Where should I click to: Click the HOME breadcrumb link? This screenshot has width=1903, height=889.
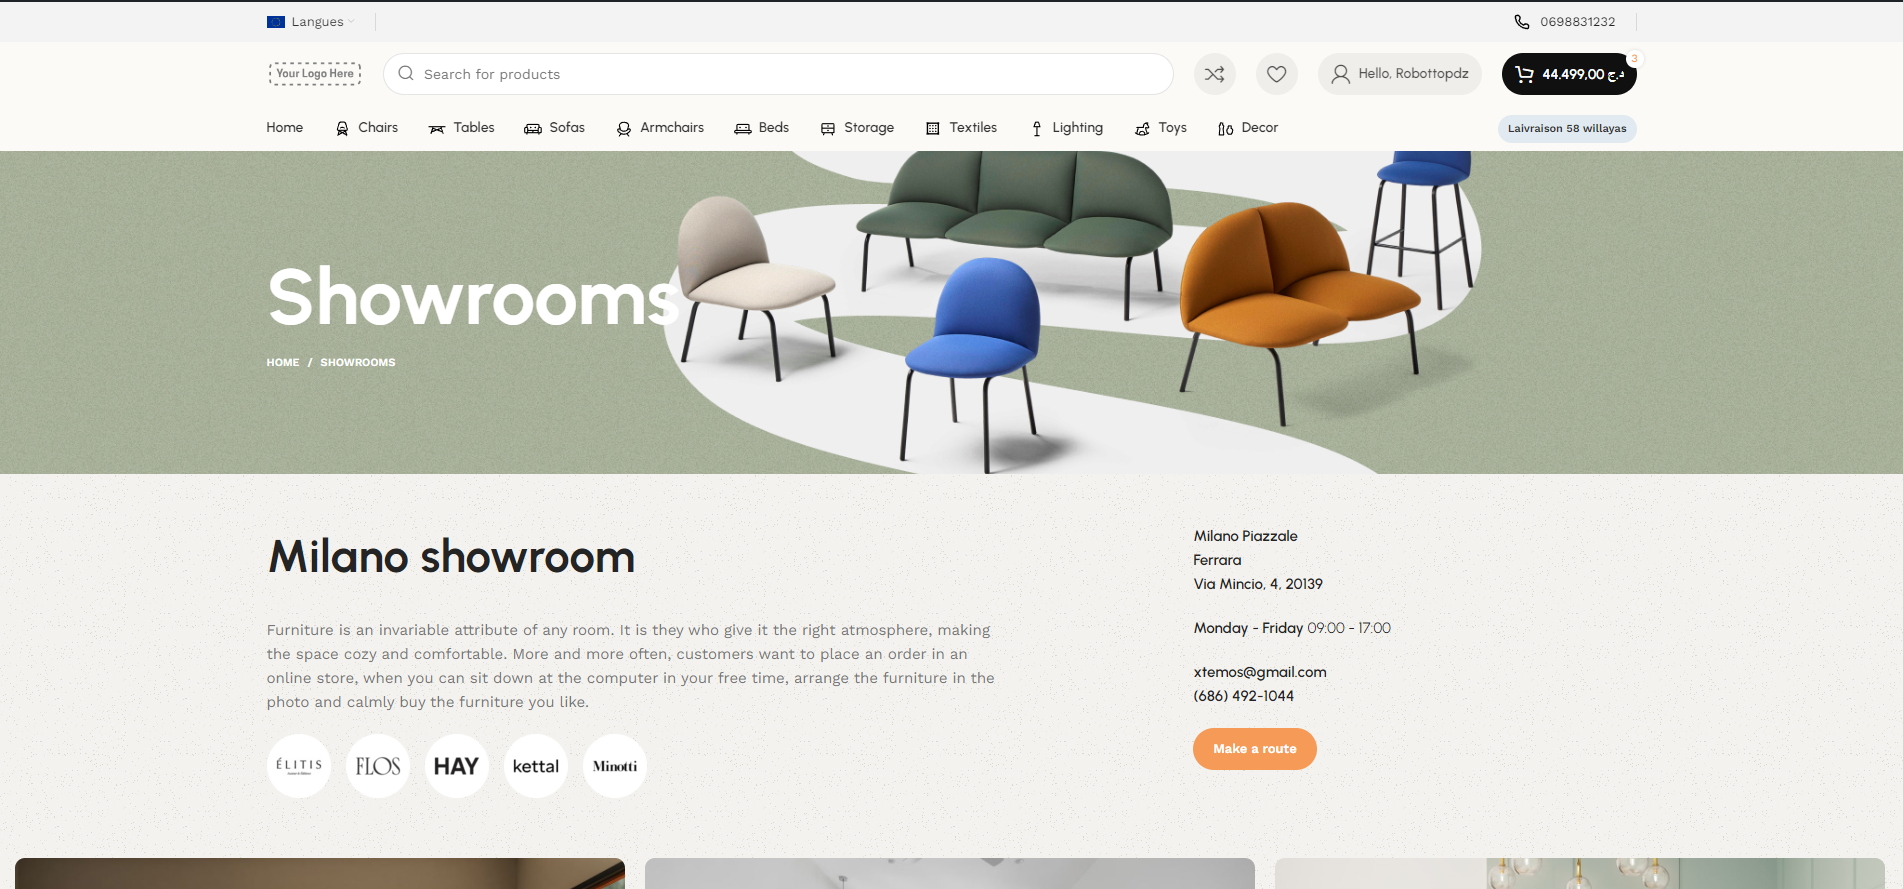[283, 362]
